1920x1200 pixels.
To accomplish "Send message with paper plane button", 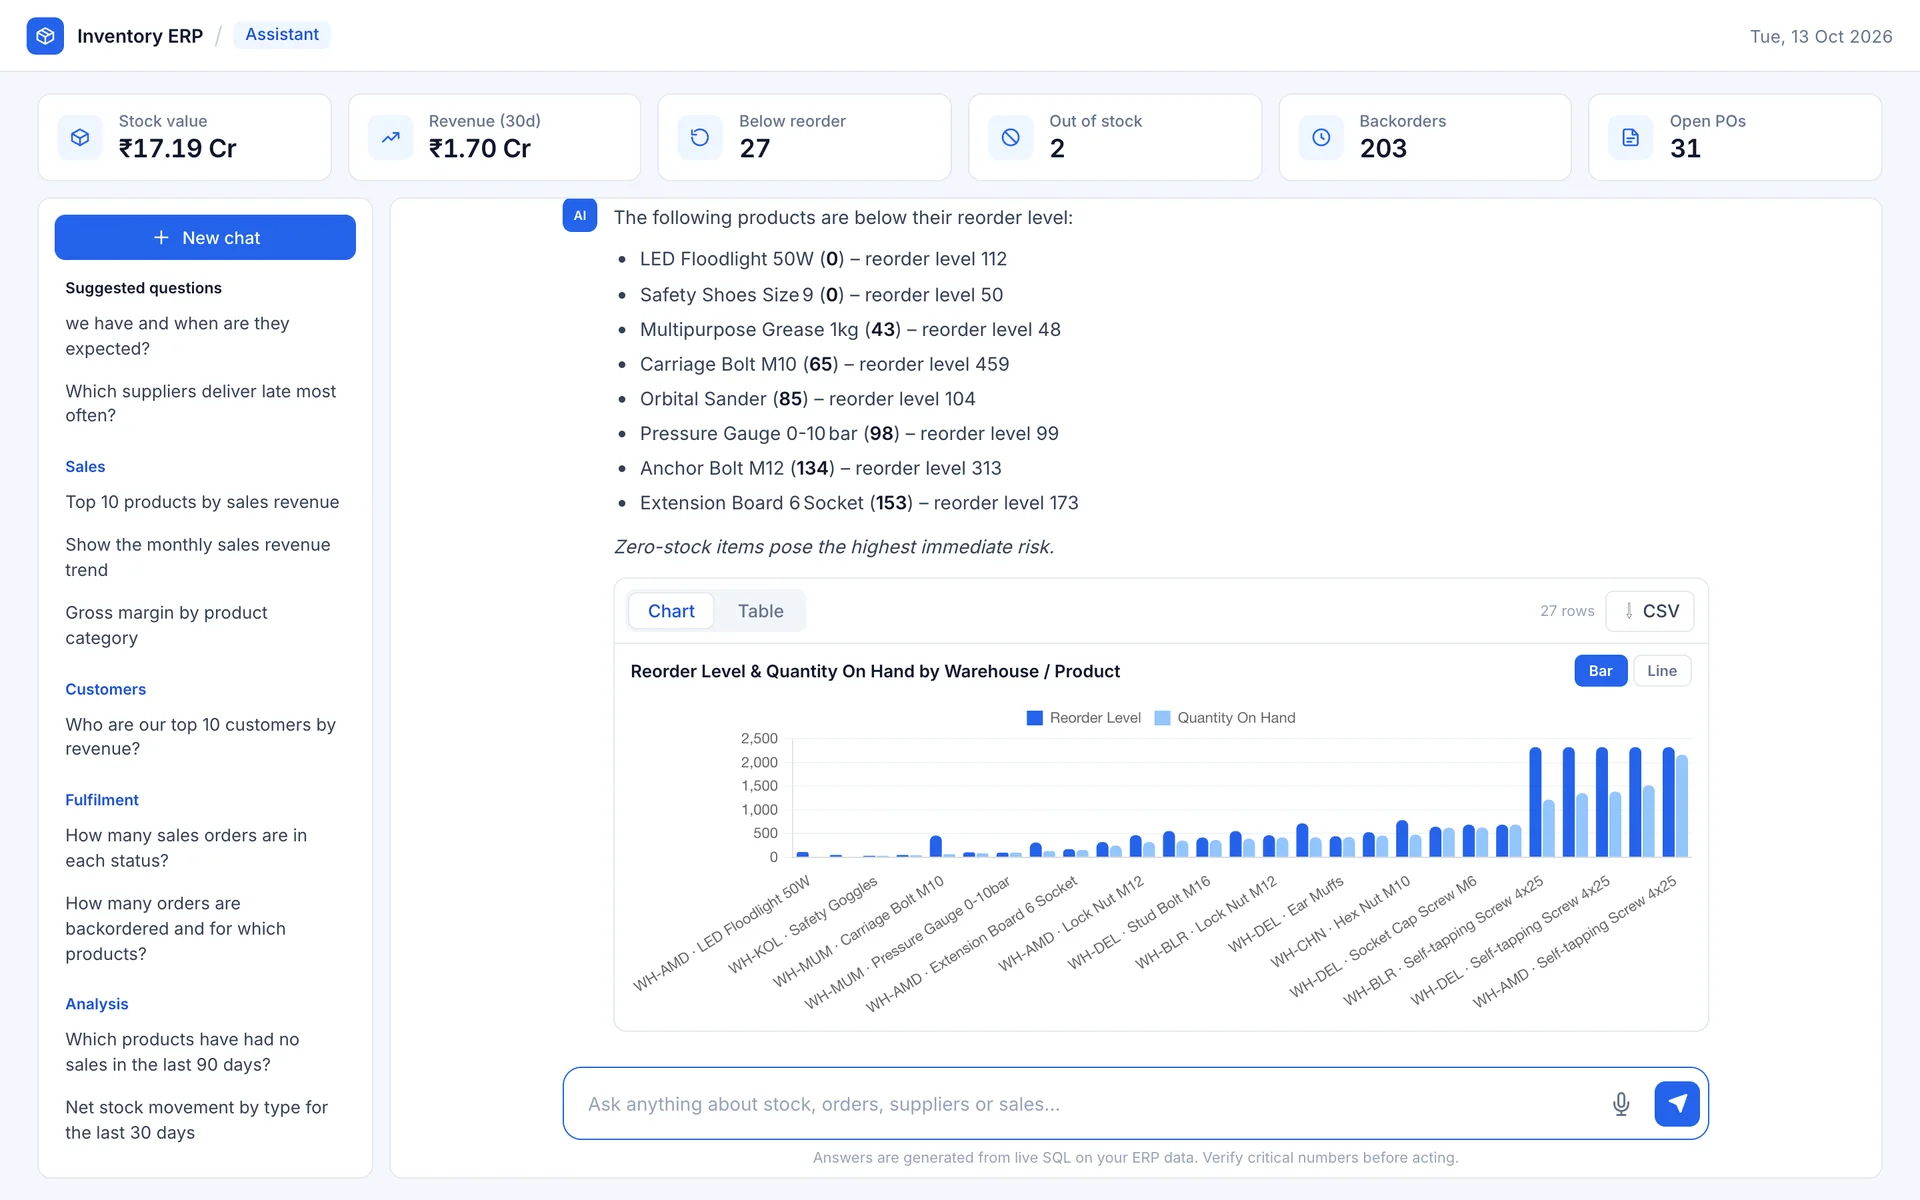I will click(1677, 1104).
